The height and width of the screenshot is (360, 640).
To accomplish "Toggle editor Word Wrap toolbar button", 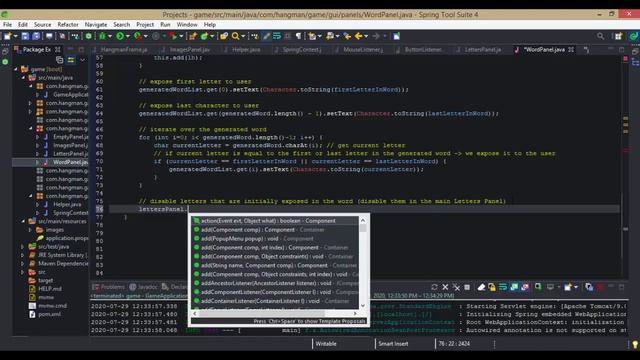I will click(277, 36).
